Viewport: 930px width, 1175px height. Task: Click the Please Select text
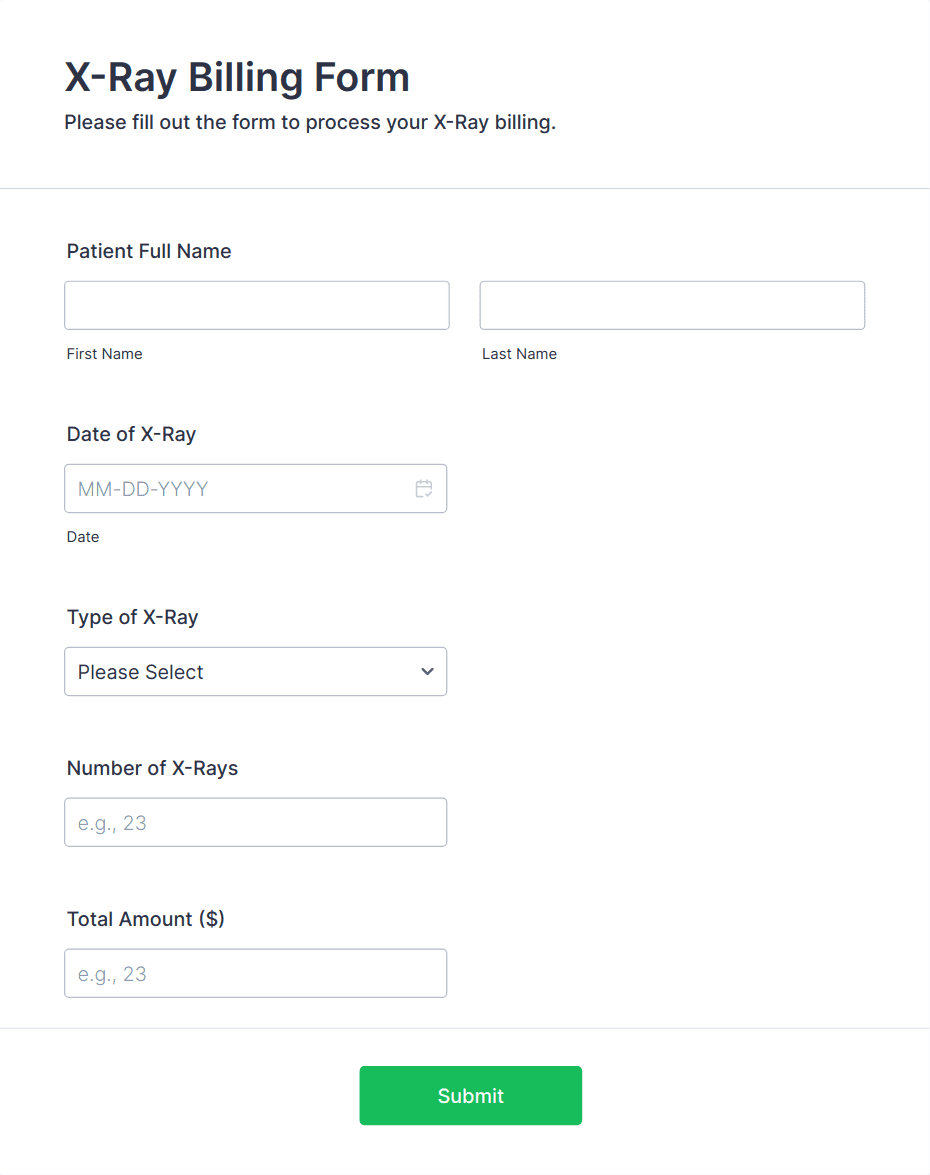pos(140,672)
